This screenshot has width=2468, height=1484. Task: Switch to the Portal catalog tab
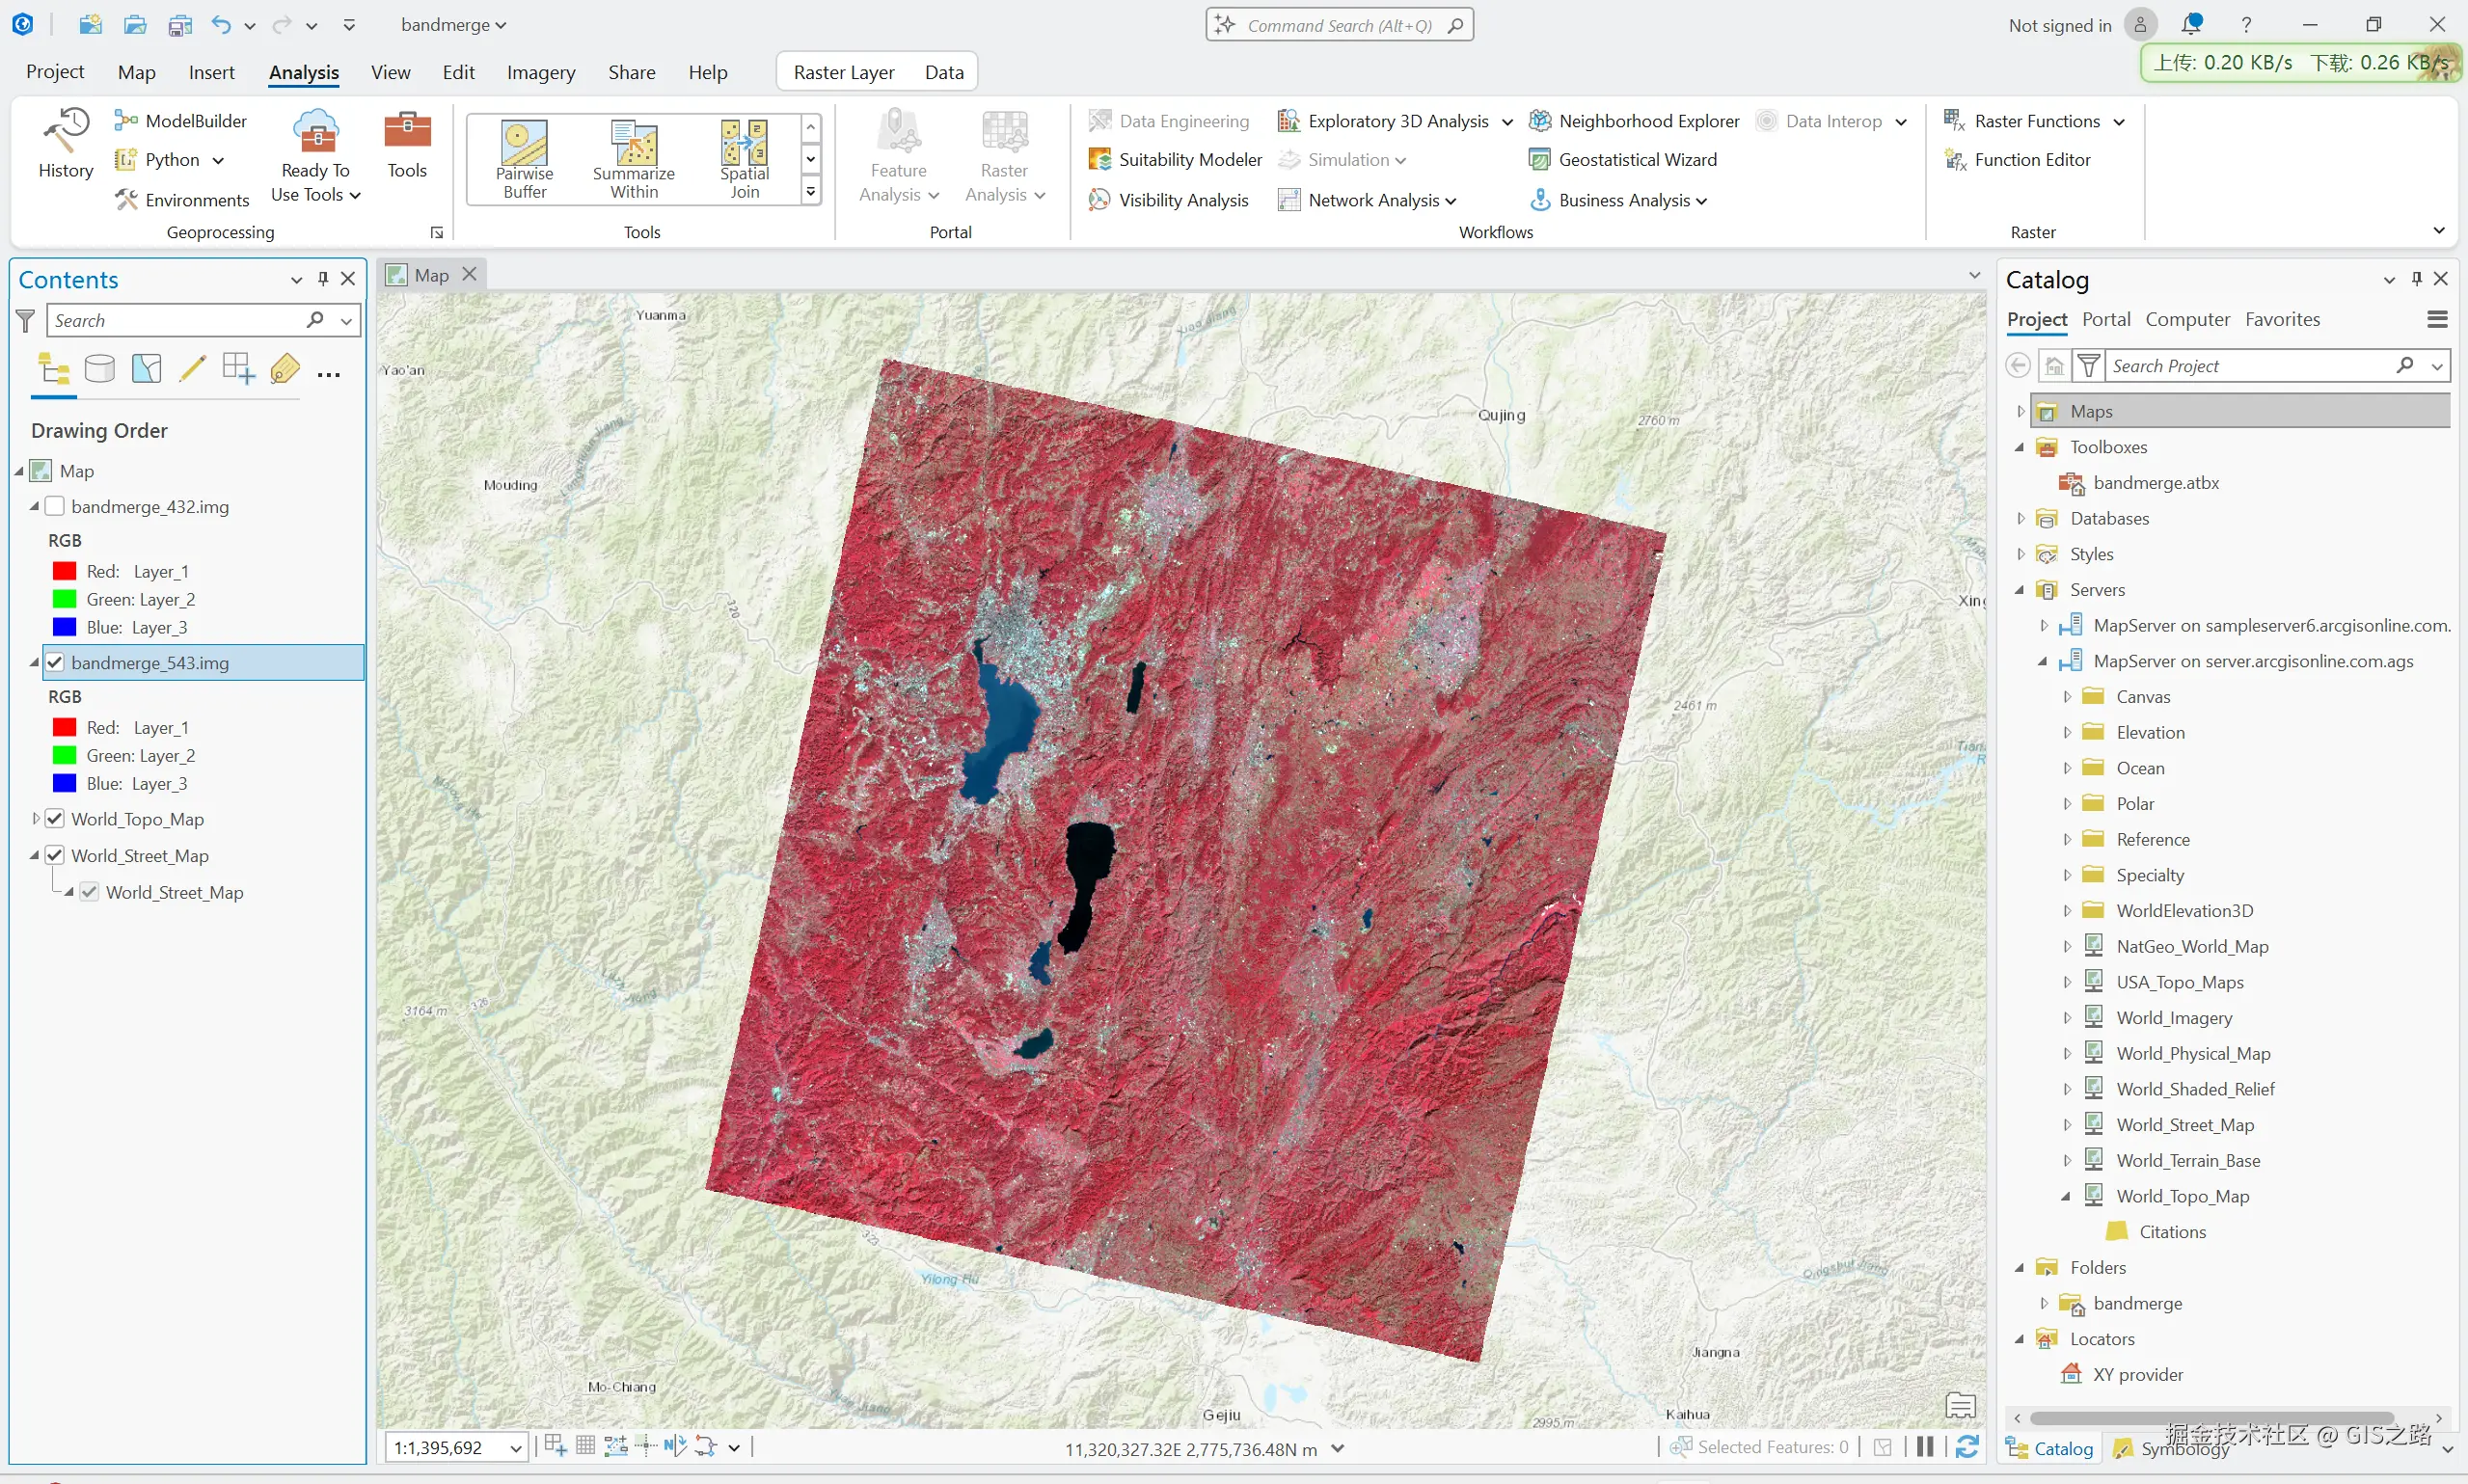point(2105,320)
